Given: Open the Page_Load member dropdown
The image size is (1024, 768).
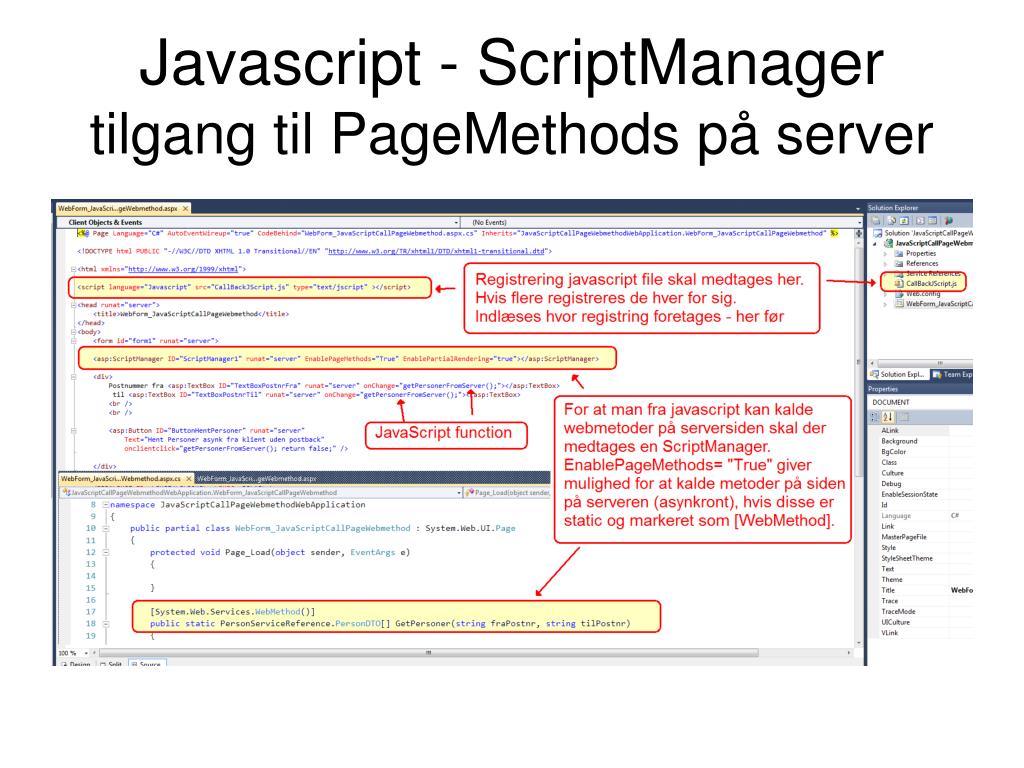Looking at the screenshot, I should pos(507,492).
